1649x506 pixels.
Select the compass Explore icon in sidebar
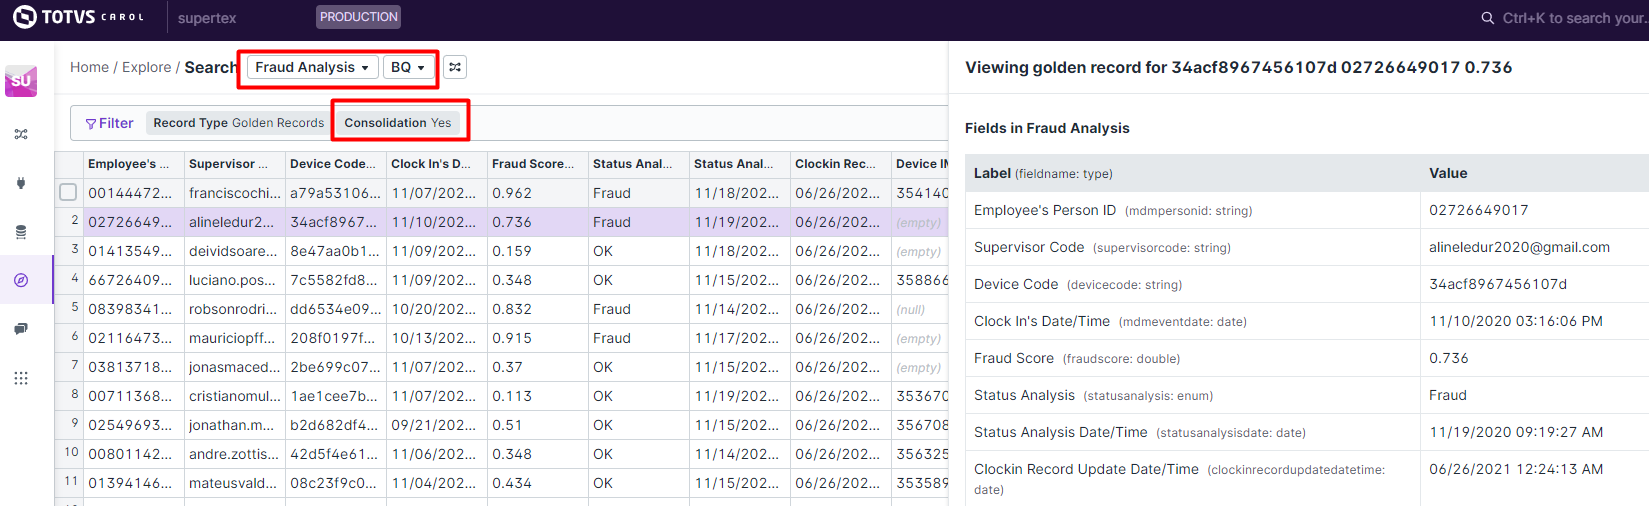click(21, 281)
